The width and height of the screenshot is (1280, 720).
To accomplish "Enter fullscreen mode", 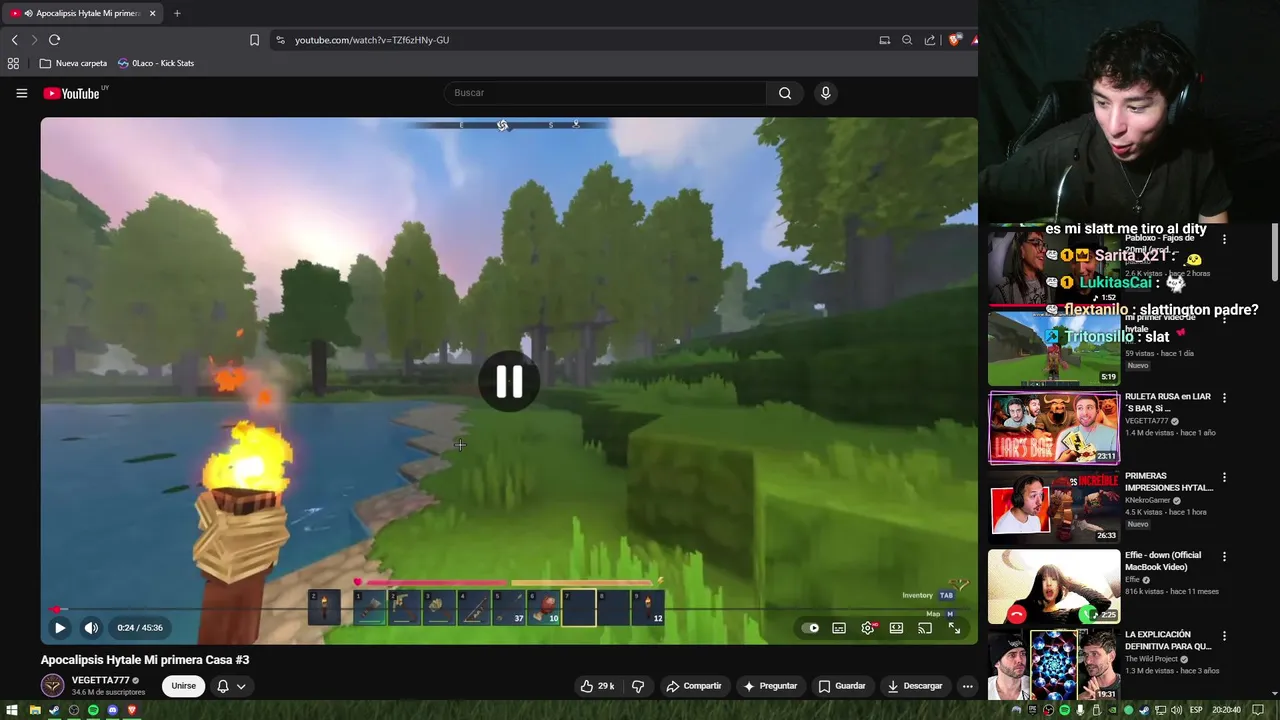I will click(954, 628).
